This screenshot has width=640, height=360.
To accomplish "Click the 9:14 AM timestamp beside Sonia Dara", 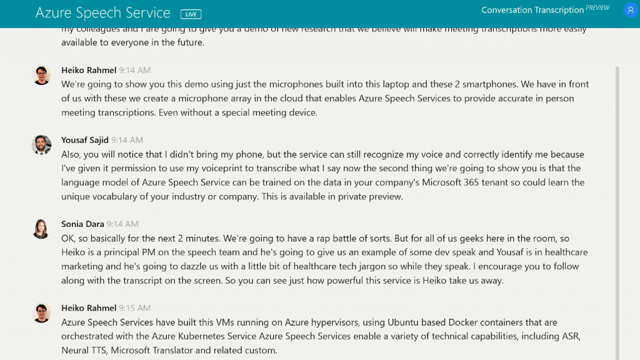I will point(122,224).
